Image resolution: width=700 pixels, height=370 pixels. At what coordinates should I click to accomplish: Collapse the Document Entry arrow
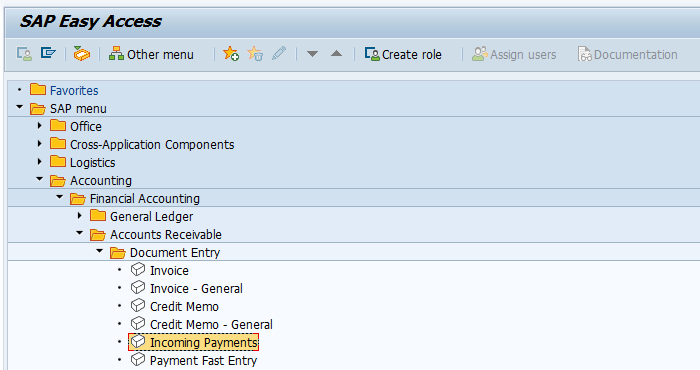pyautogui.click(x=100, y=251)
